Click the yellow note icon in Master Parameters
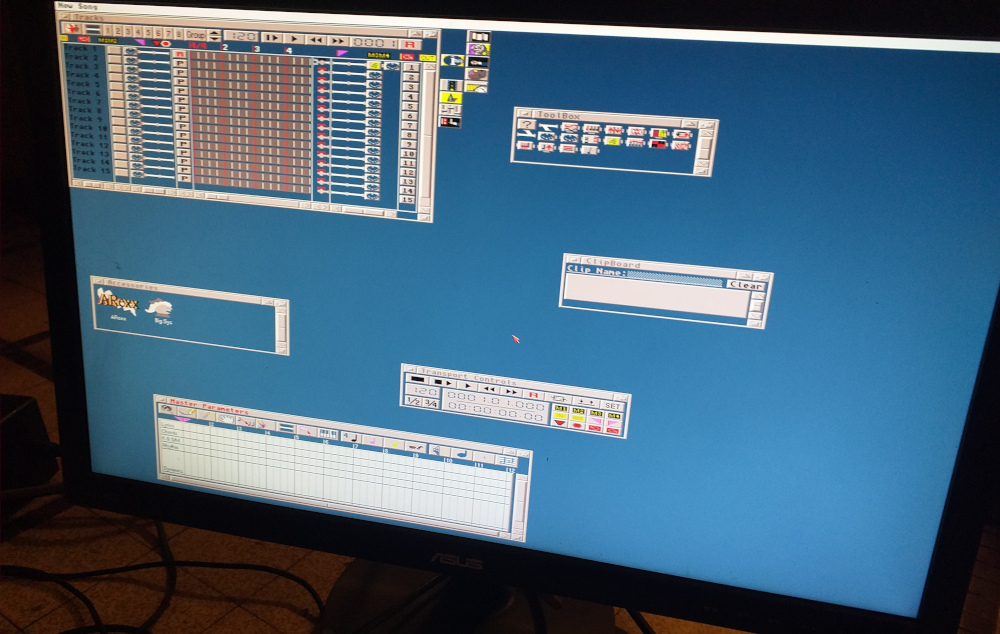 (394, 443)
